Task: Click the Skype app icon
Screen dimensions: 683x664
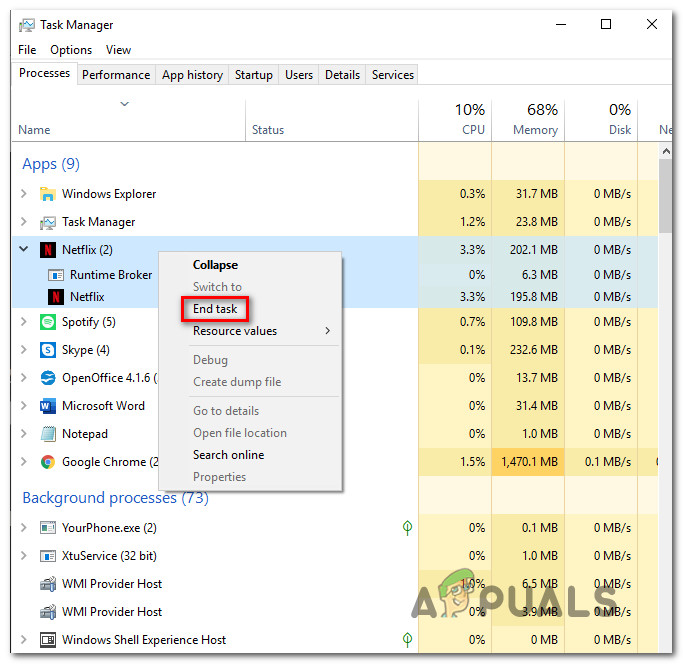Action: (47, 350)
